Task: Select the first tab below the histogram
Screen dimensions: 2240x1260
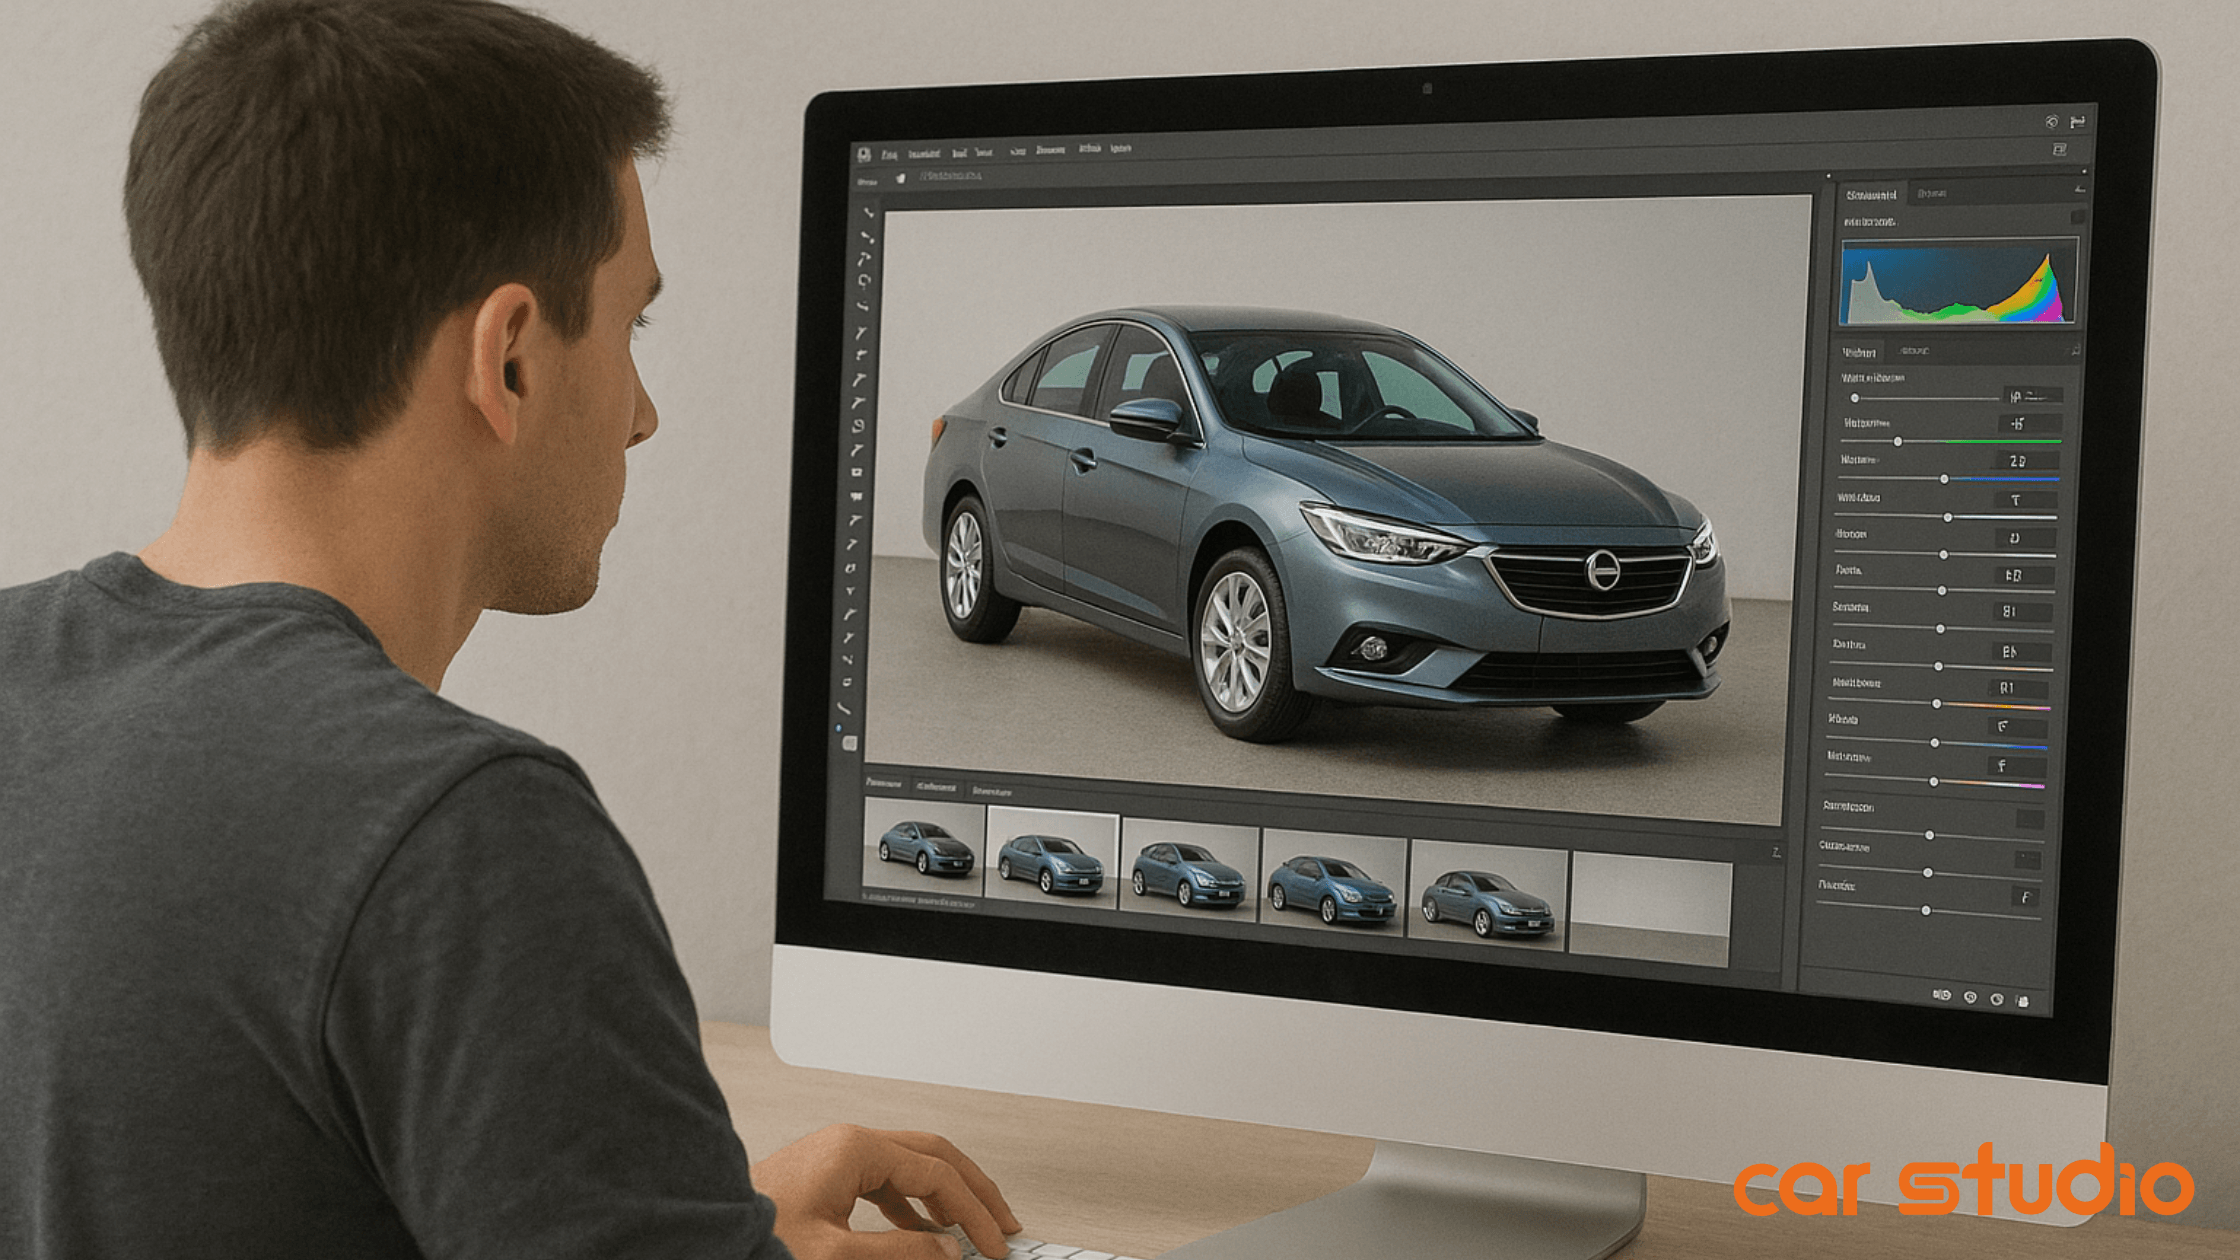Action: coord(1859,353)
